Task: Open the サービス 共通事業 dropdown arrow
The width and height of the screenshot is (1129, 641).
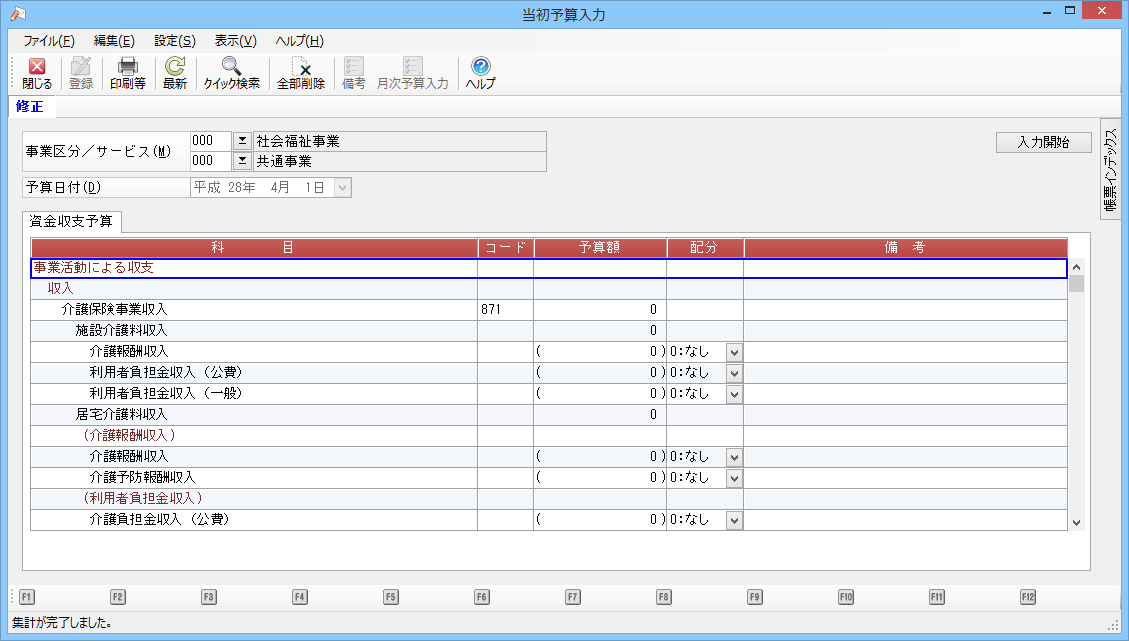Action: 242,161
